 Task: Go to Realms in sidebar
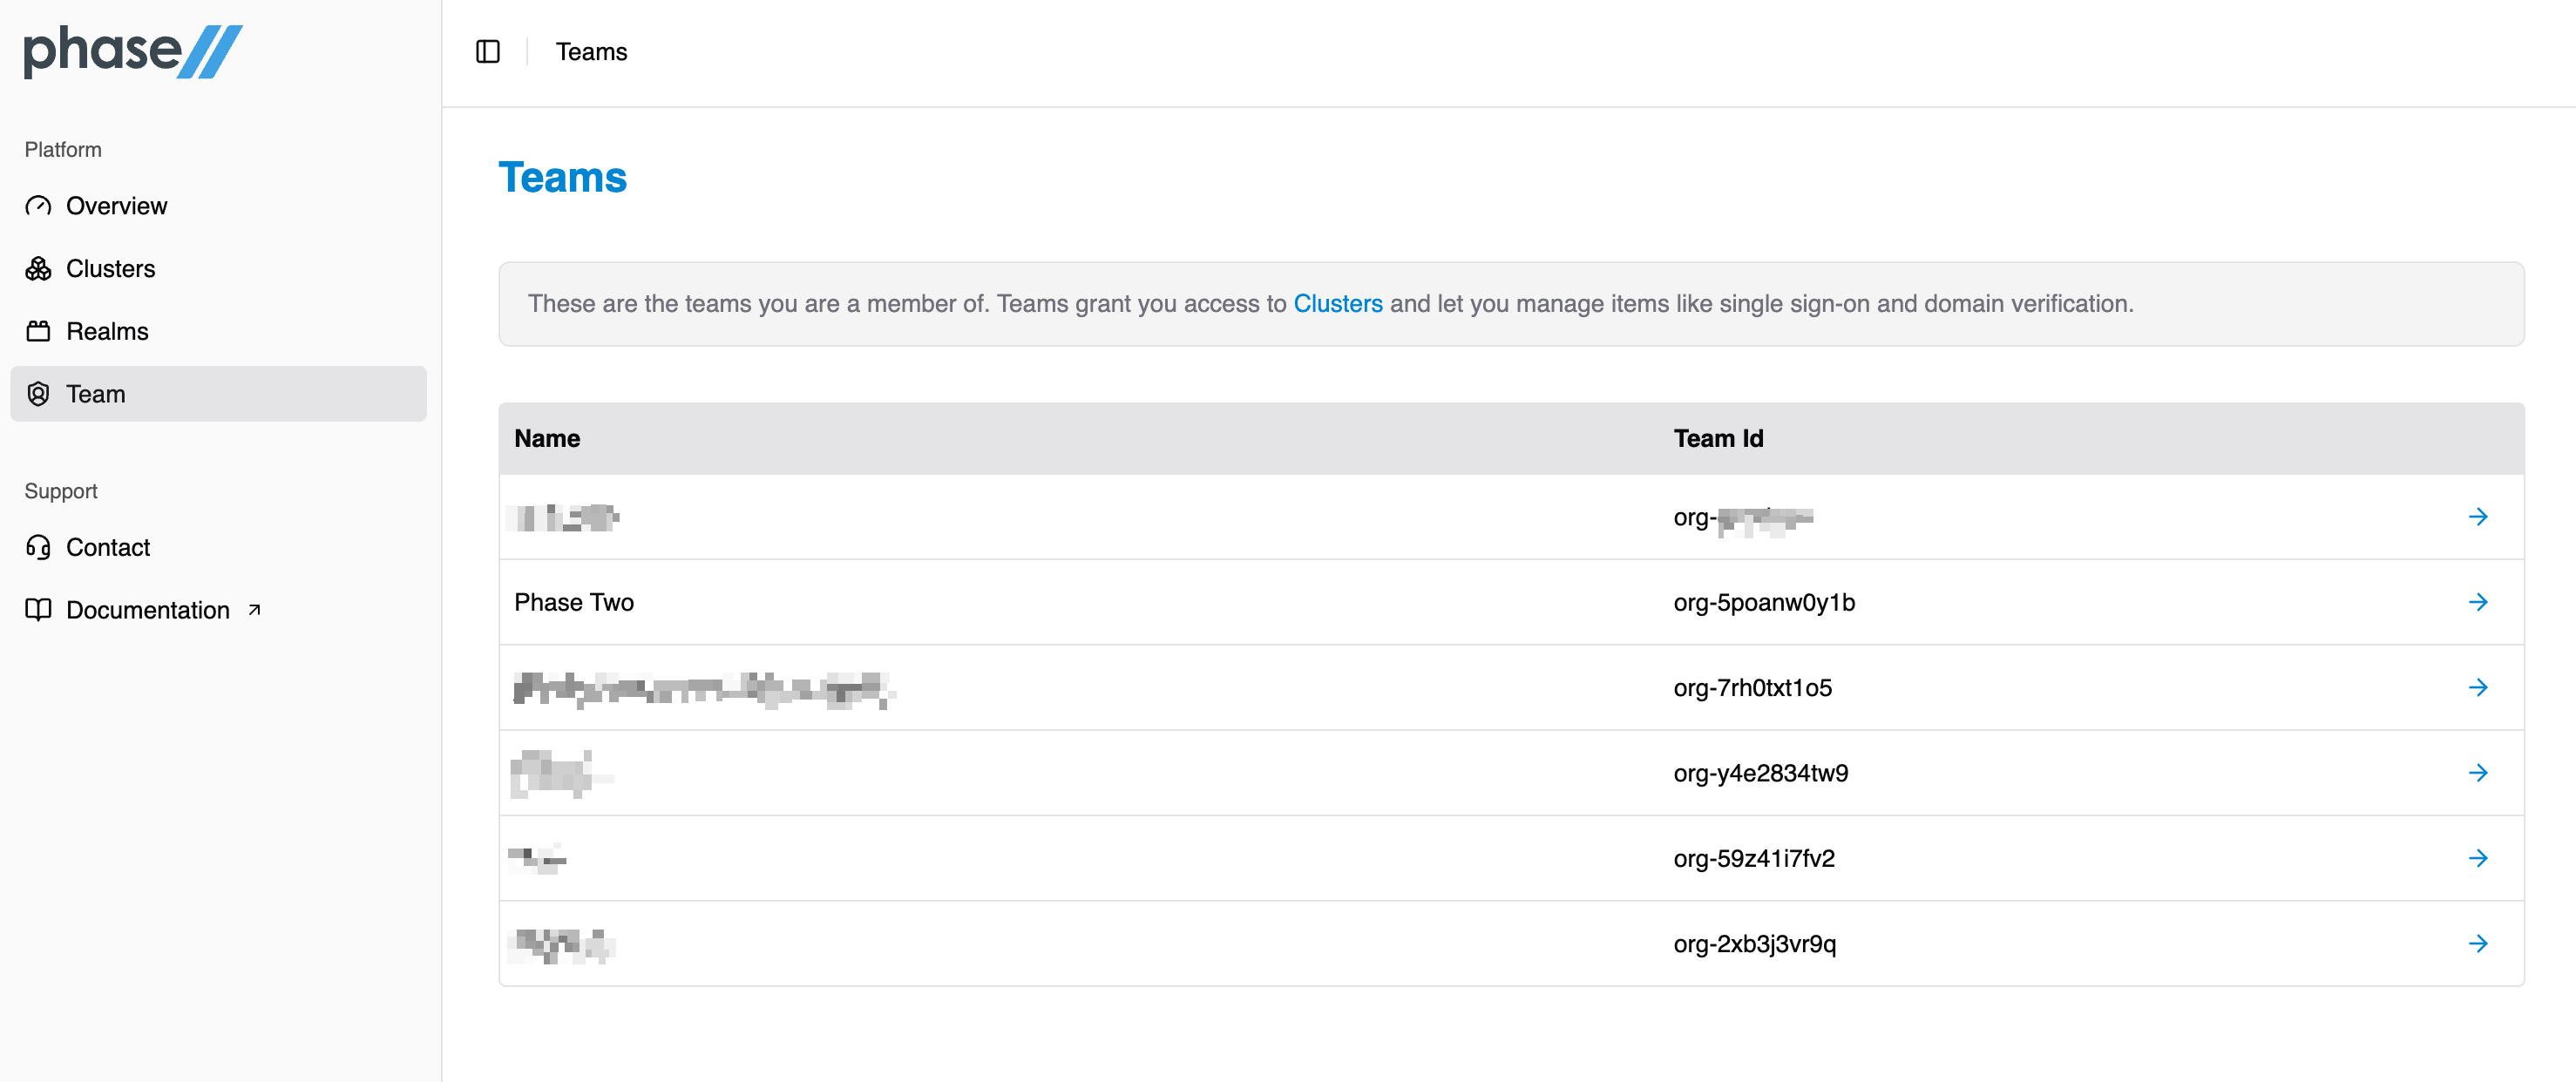107,332
